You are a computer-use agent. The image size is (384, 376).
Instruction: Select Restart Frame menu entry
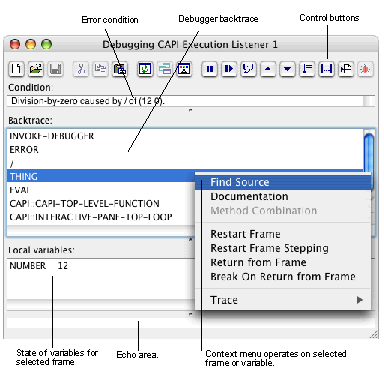click(x=283, y=234)
